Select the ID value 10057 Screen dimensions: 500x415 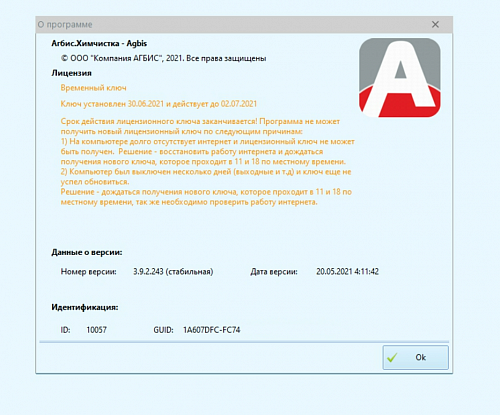pos(97,330)
